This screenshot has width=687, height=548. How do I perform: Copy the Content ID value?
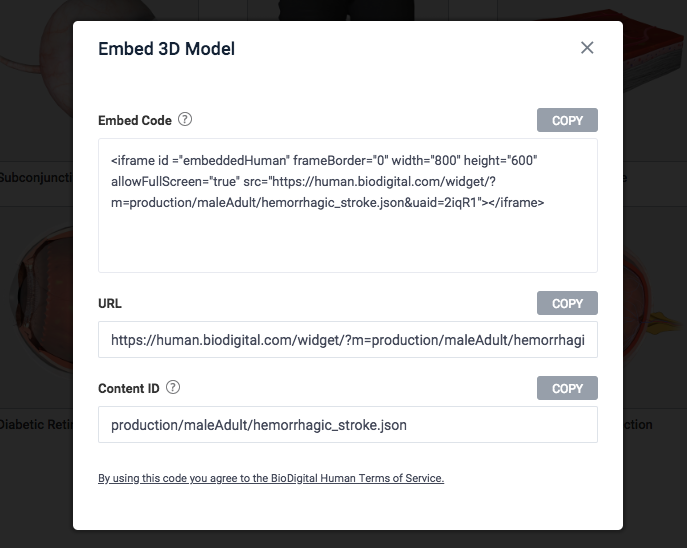point(567,388)
